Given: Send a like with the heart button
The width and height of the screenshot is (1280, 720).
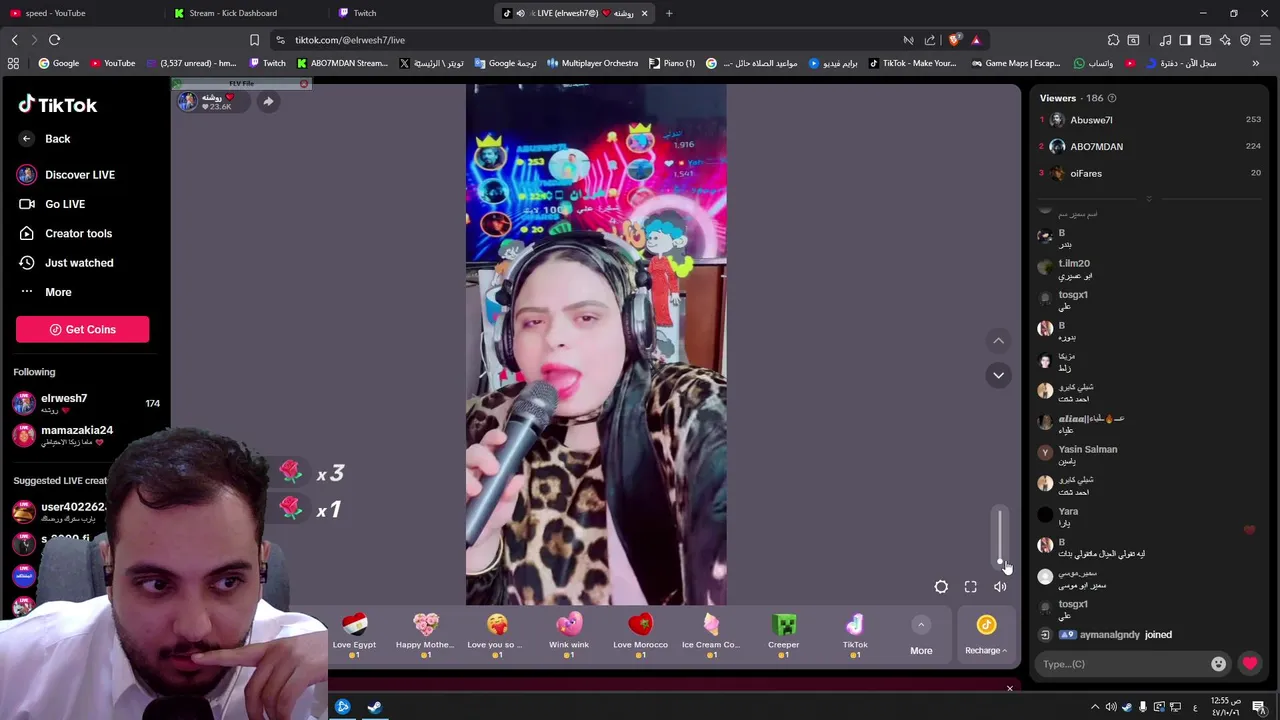Looking at the screenshot, I should coord(1249,664).
